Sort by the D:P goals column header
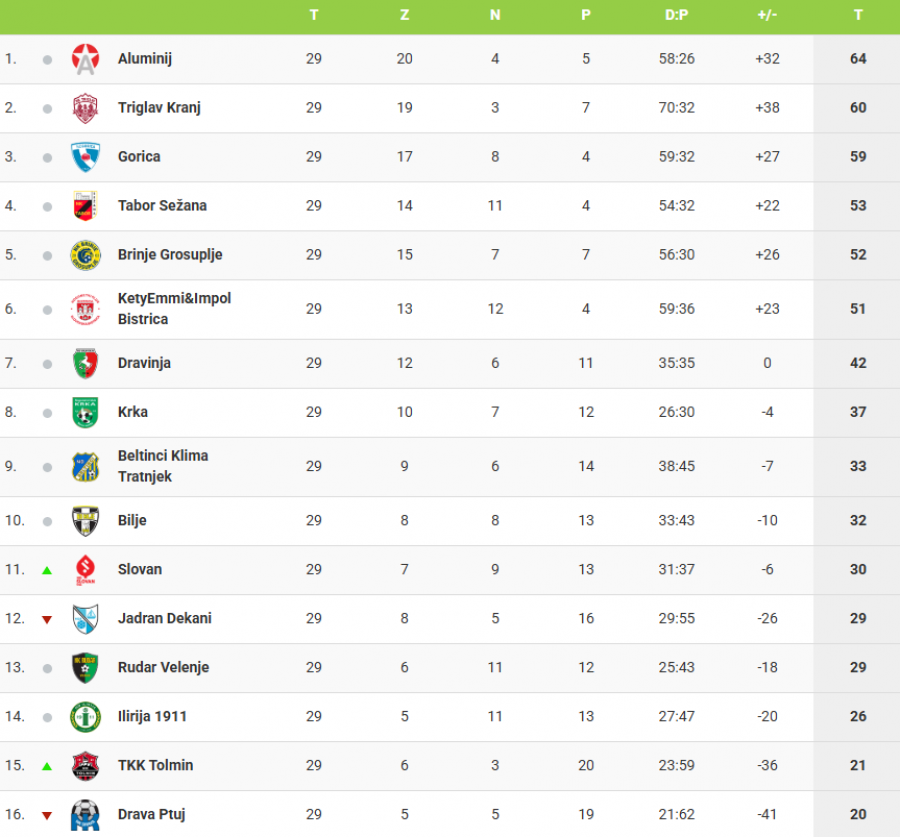Screen dimensions: 900x837 pyautogui.click(x=676, y=15)
